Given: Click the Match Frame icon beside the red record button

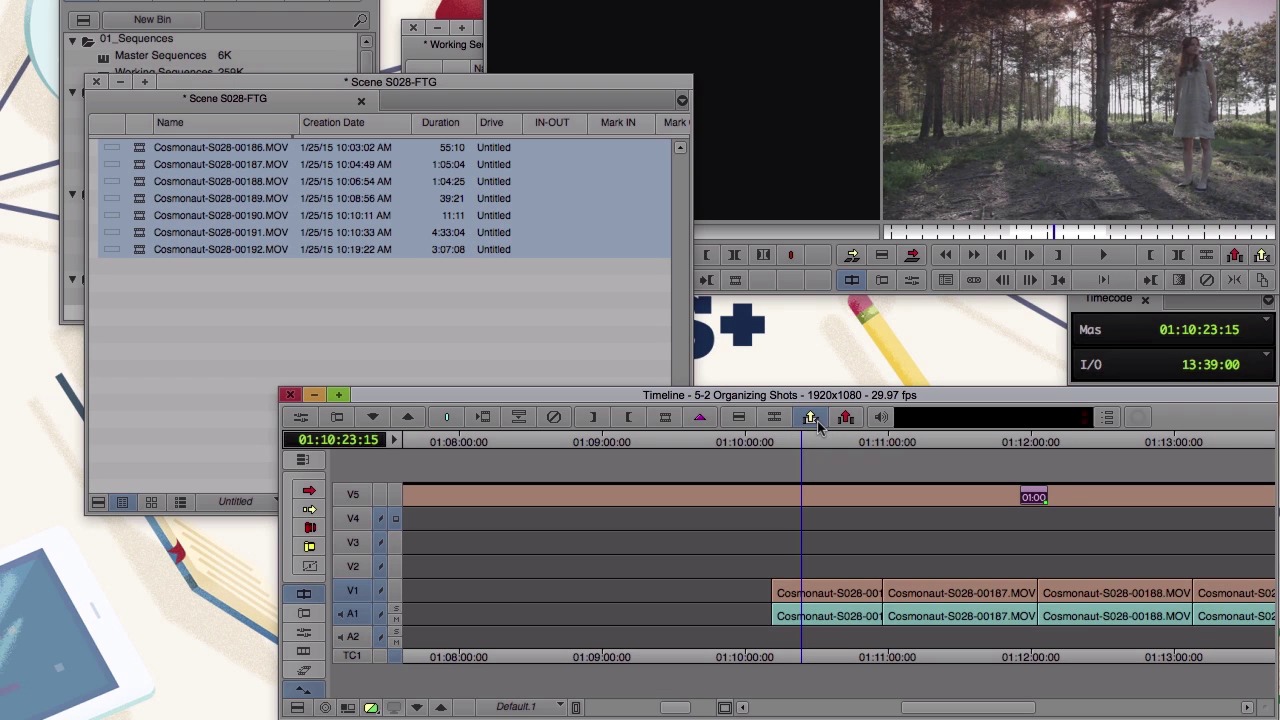Looking at the screenshot, I should pyautogui.click(x=763, y=256).
